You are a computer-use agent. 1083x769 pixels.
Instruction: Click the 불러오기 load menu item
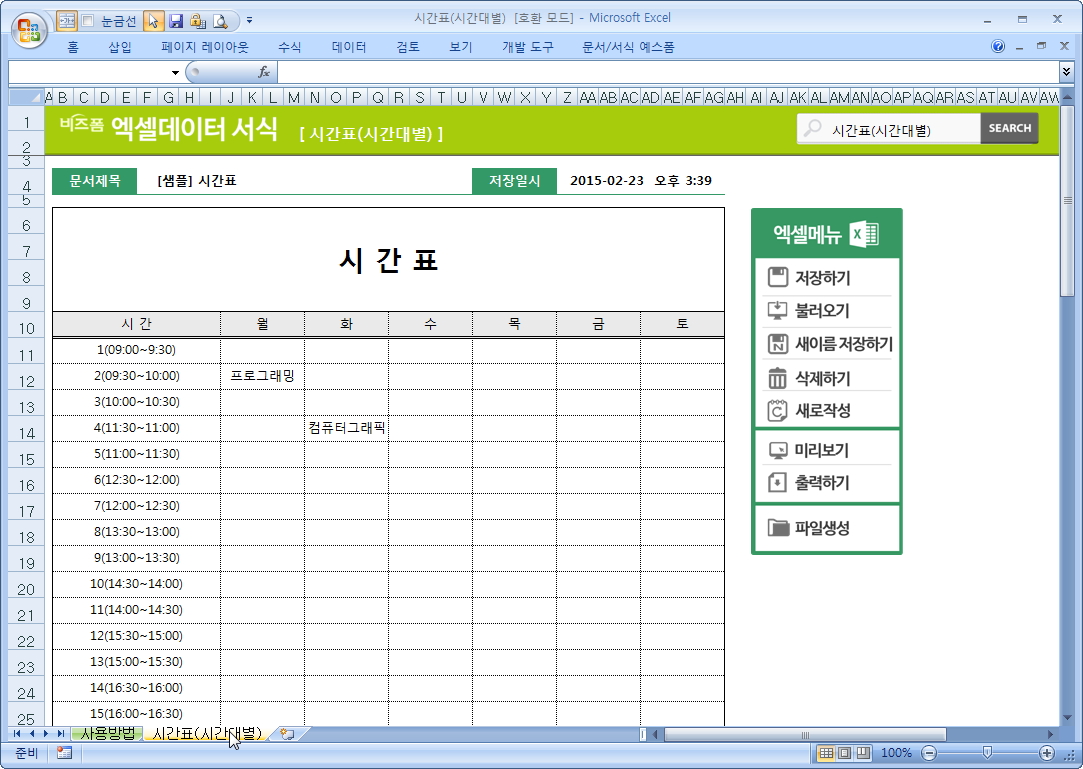826,310
